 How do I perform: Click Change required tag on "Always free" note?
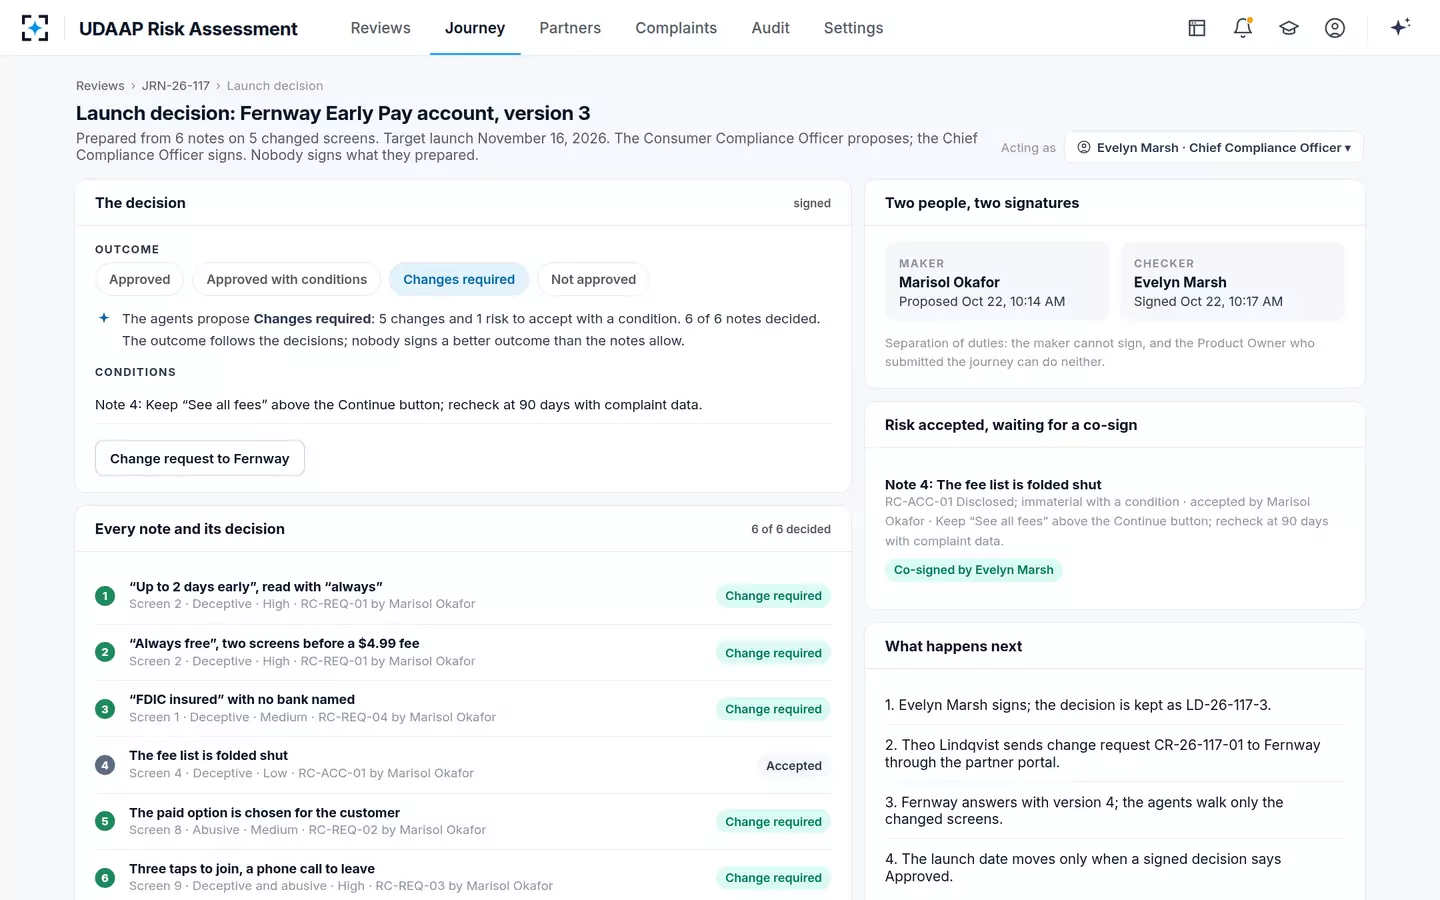[773, 653]
